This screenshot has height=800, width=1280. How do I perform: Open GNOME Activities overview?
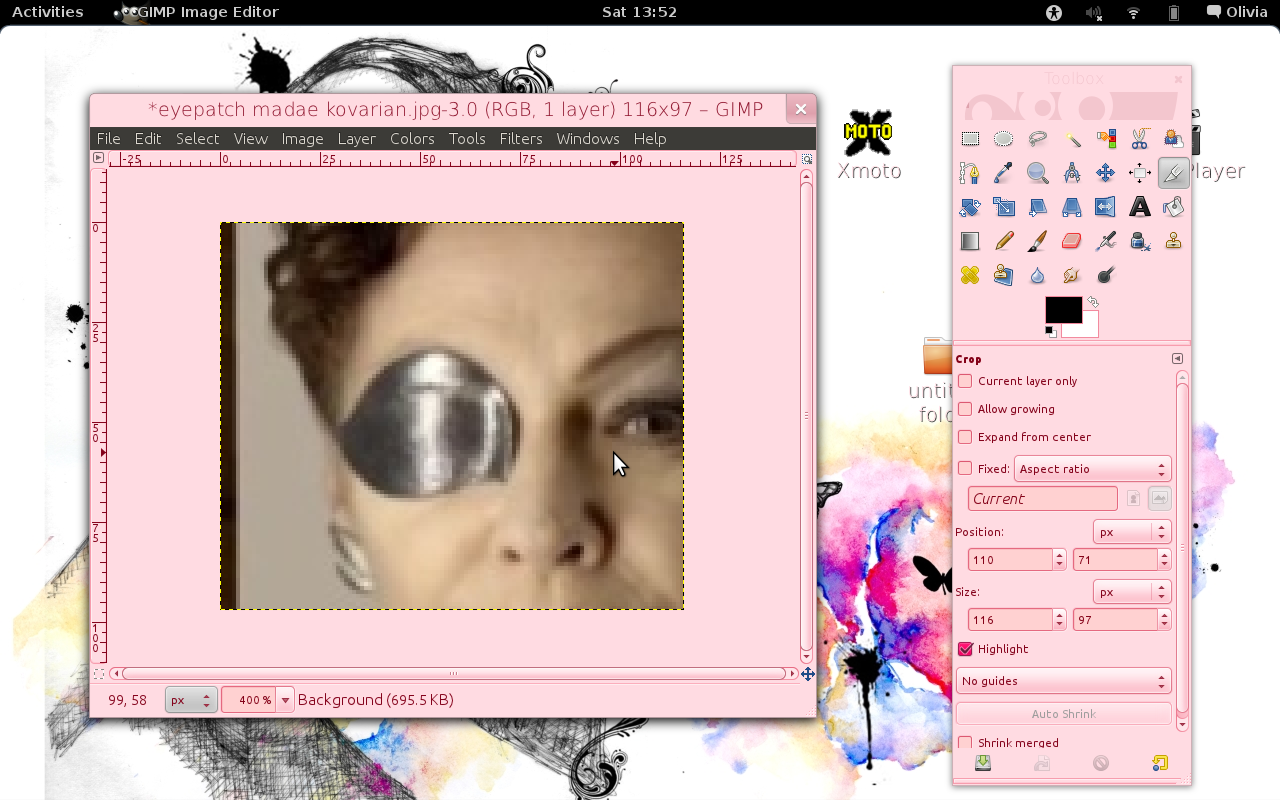(x=48, y=12)
